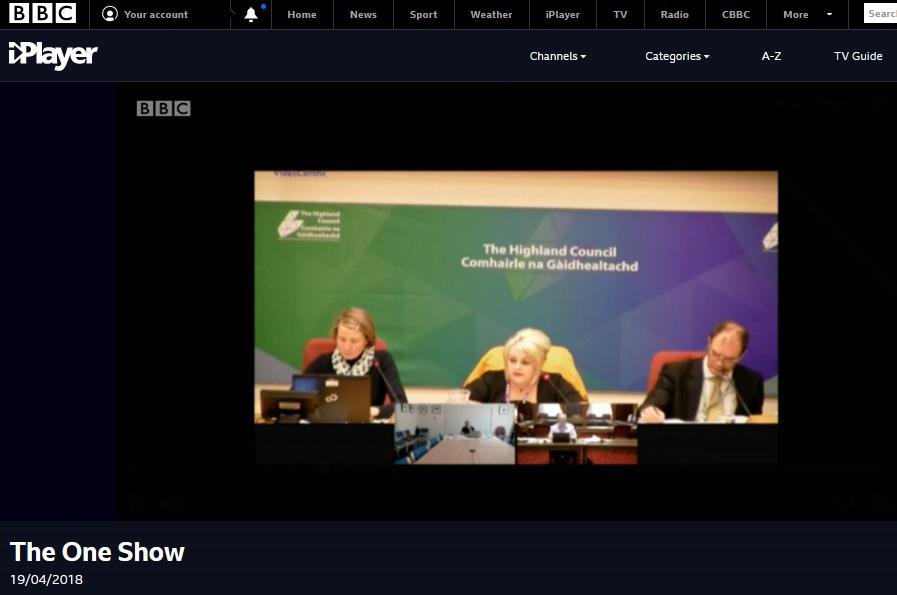The width and height of the screenshot is (897, 595).
Task: Open the TV Guide
Action: point(858,56)
